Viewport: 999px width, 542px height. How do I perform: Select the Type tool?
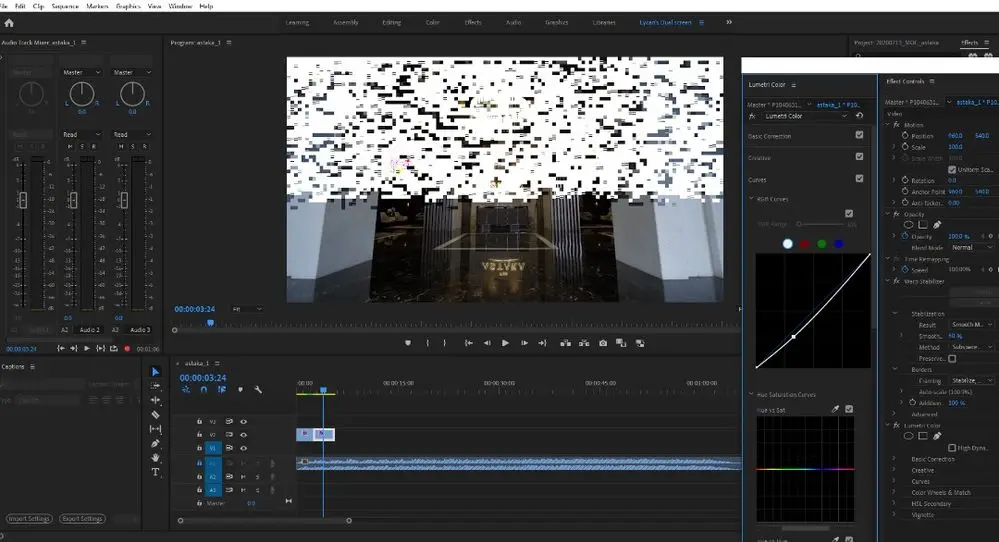coord(155,472)
